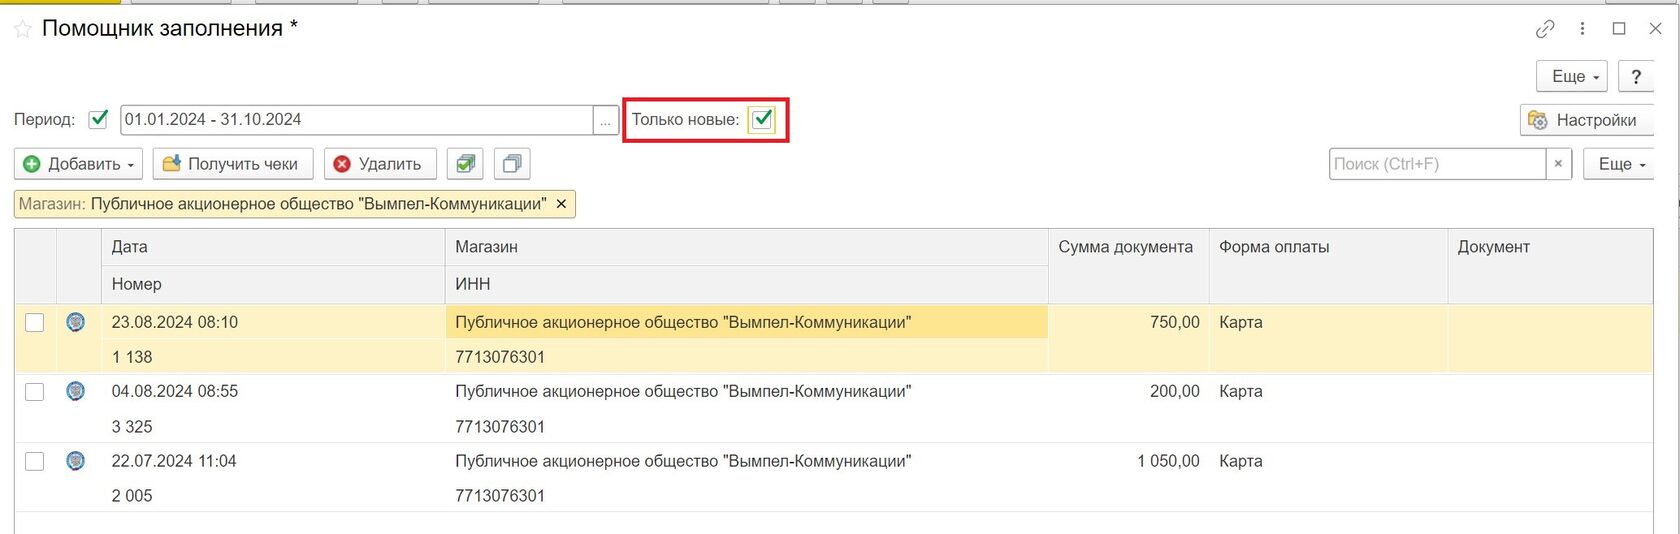
Task: Select checkbox for receipt 1 138
Action: (35, 323)
